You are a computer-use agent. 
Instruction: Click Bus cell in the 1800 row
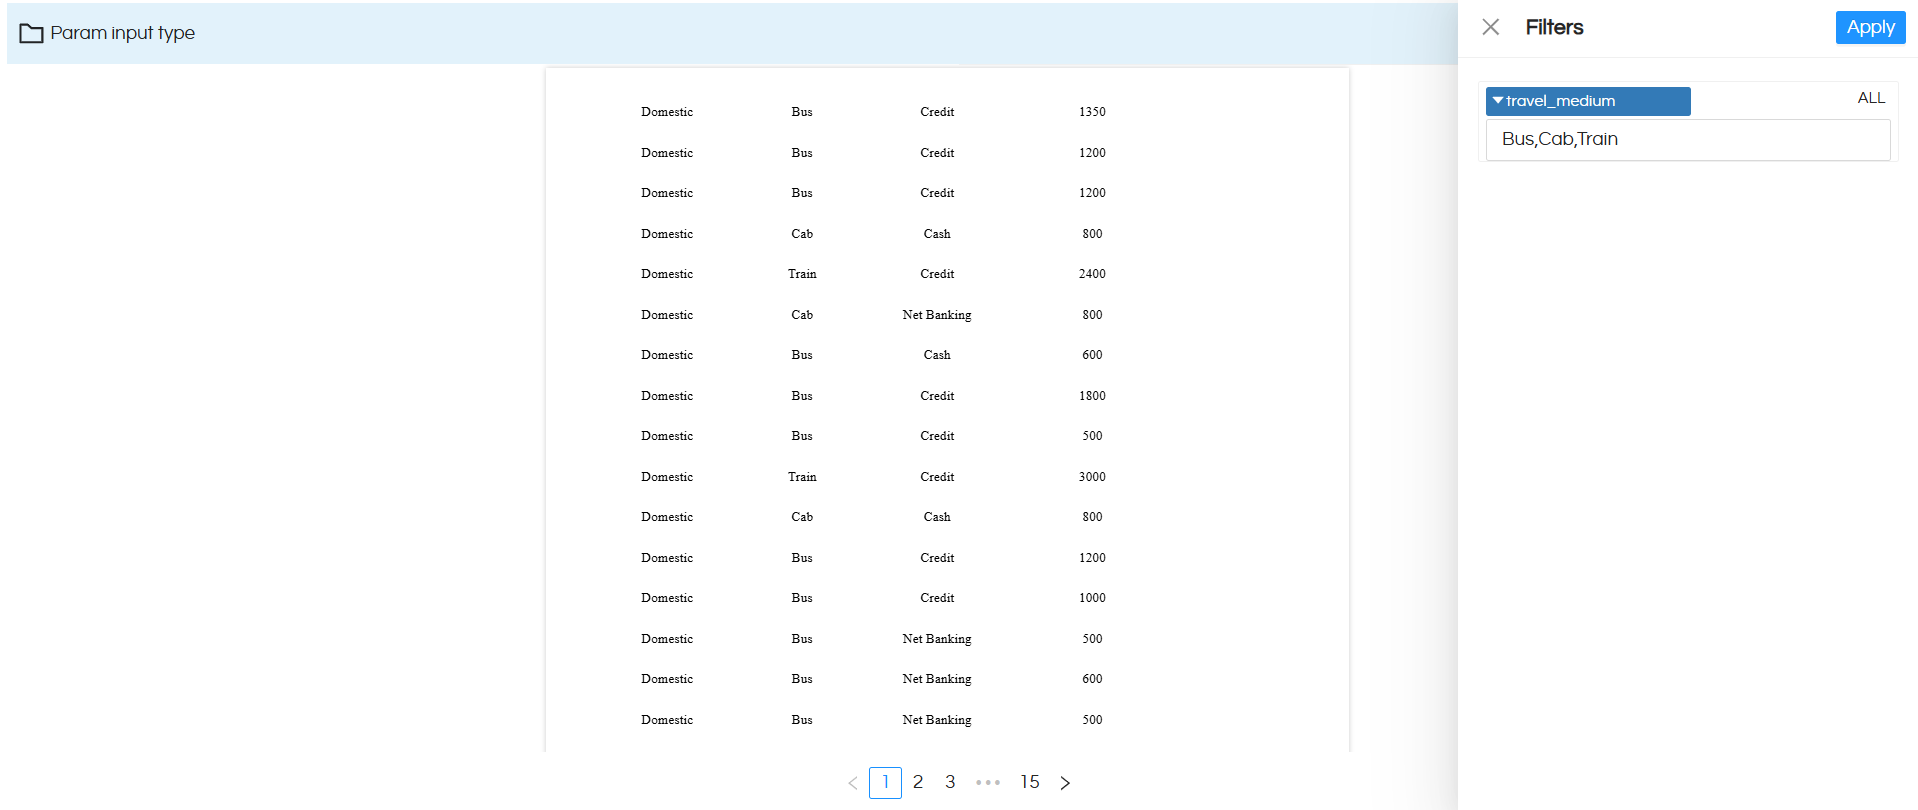(802, 396)
